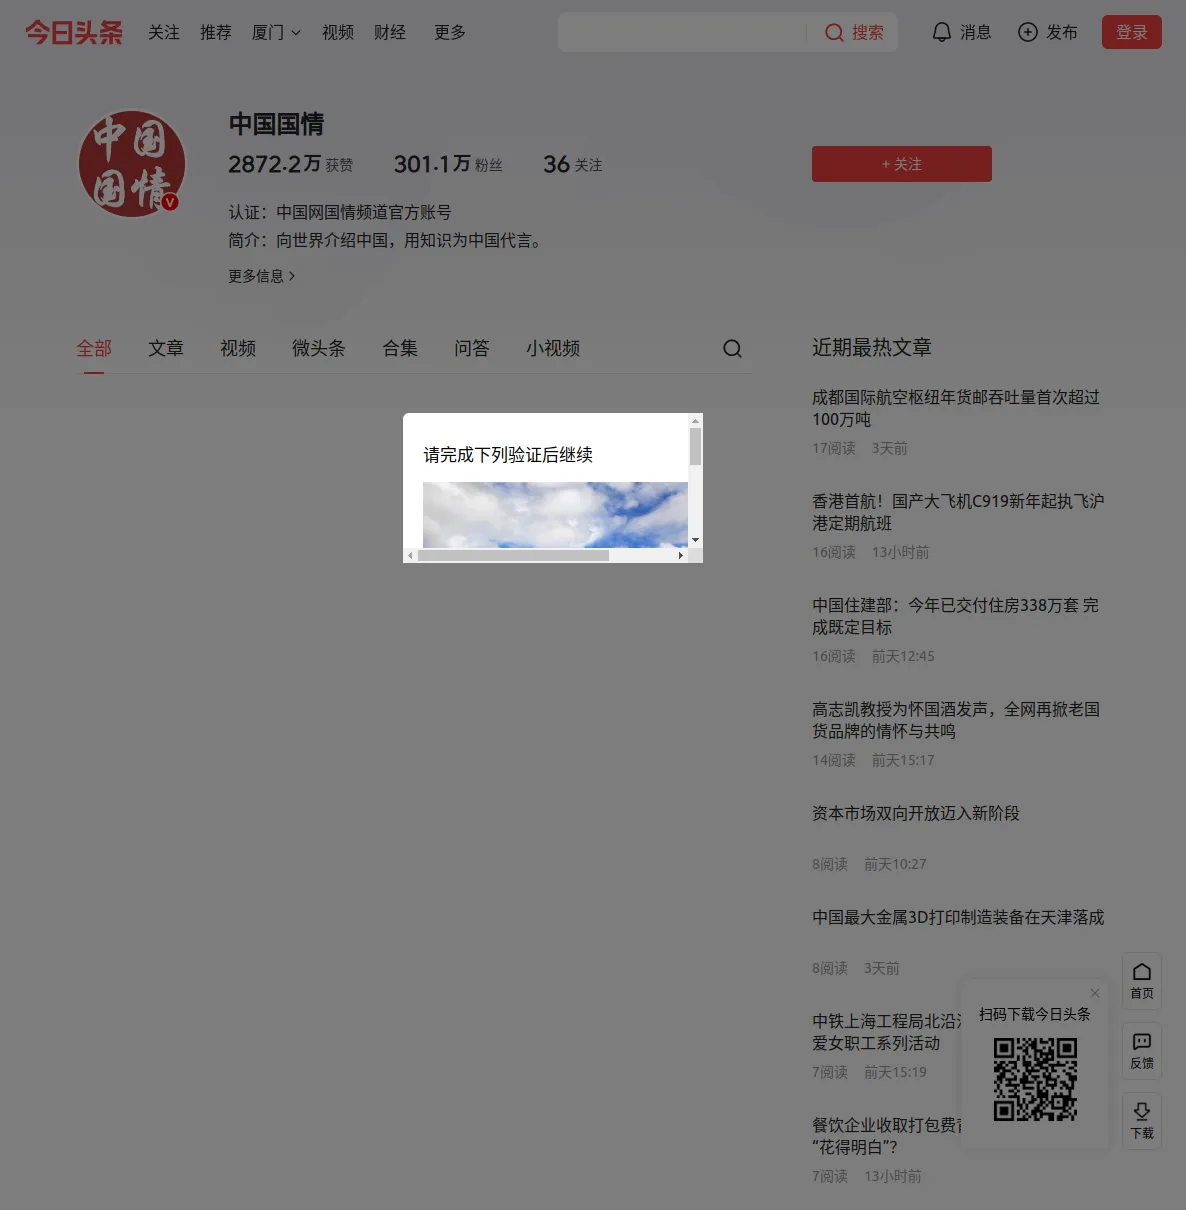
Task: Expand the 厦门 city dropdown
Action: [276, 33]
